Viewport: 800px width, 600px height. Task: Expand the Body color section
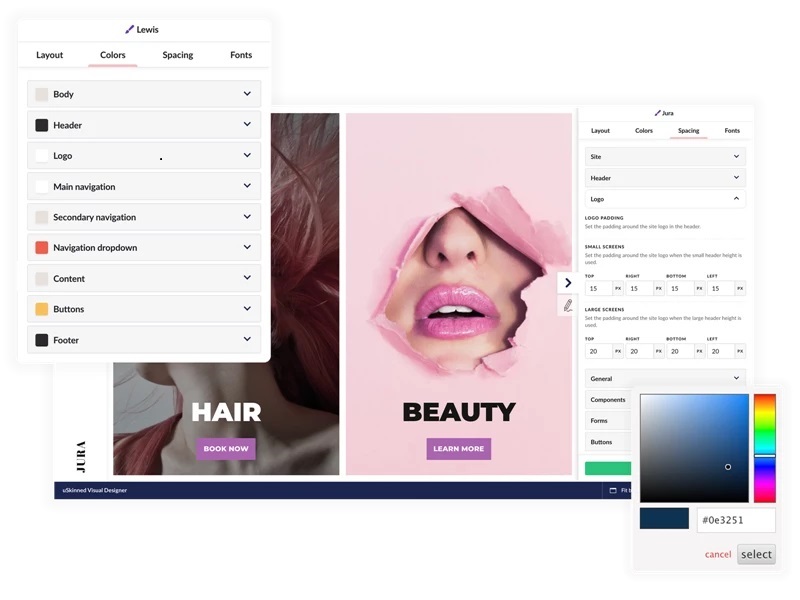pos(246,94)
